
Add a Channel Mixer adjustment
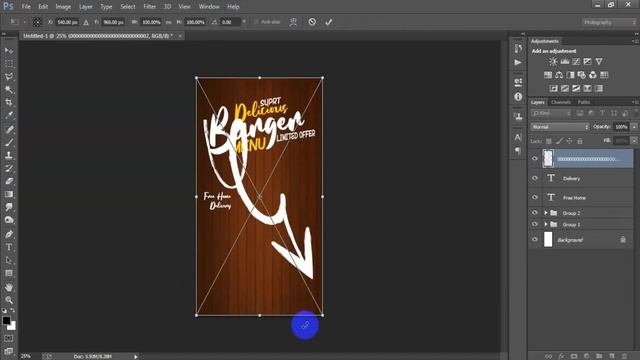(593, 75)
